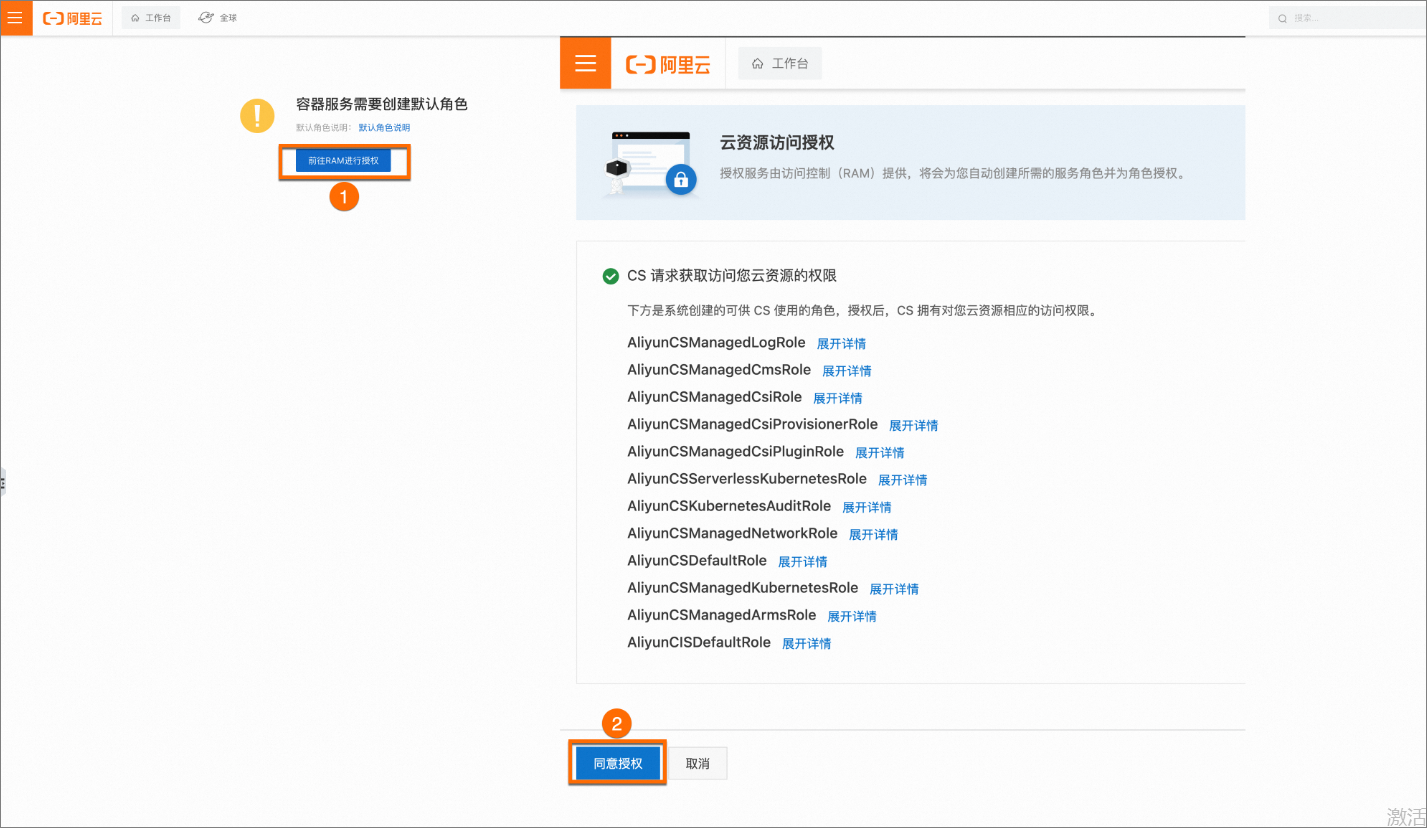The image size is (1427, 828).
Task: Open 工作台 in the outer top bar
Action: point(151,18)
